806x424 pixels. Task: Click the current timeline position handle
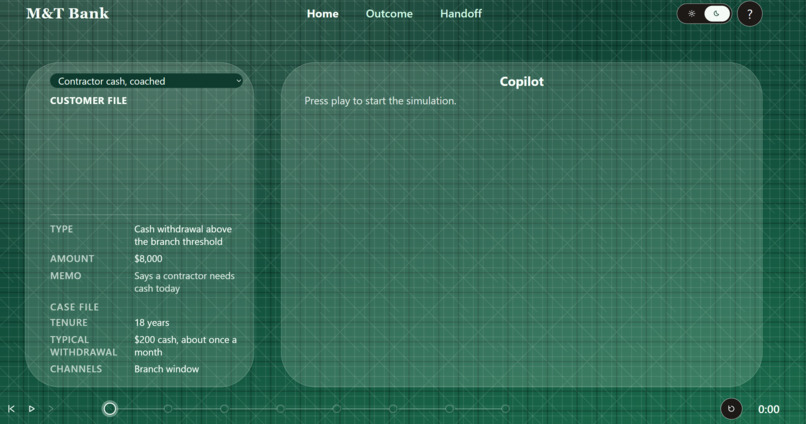pyautogui.click(x=109, y=409)
